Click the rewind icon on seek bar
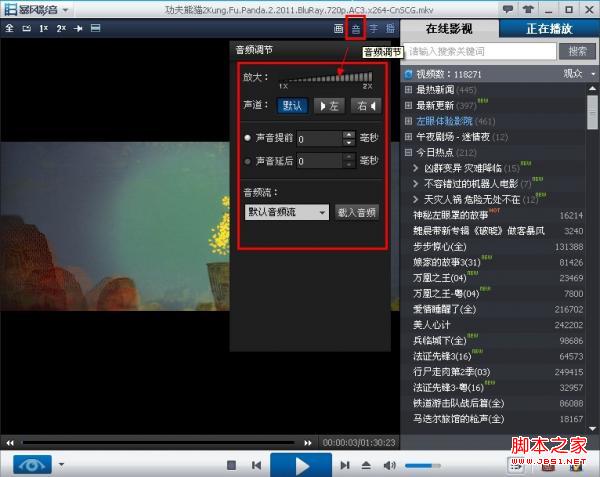This screenshot has height=477, width=600. (10, 443)
